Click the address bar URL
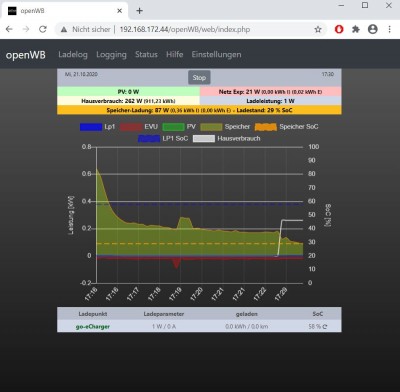This screenshot has height=392, width=400. click(x=185, y=29)
